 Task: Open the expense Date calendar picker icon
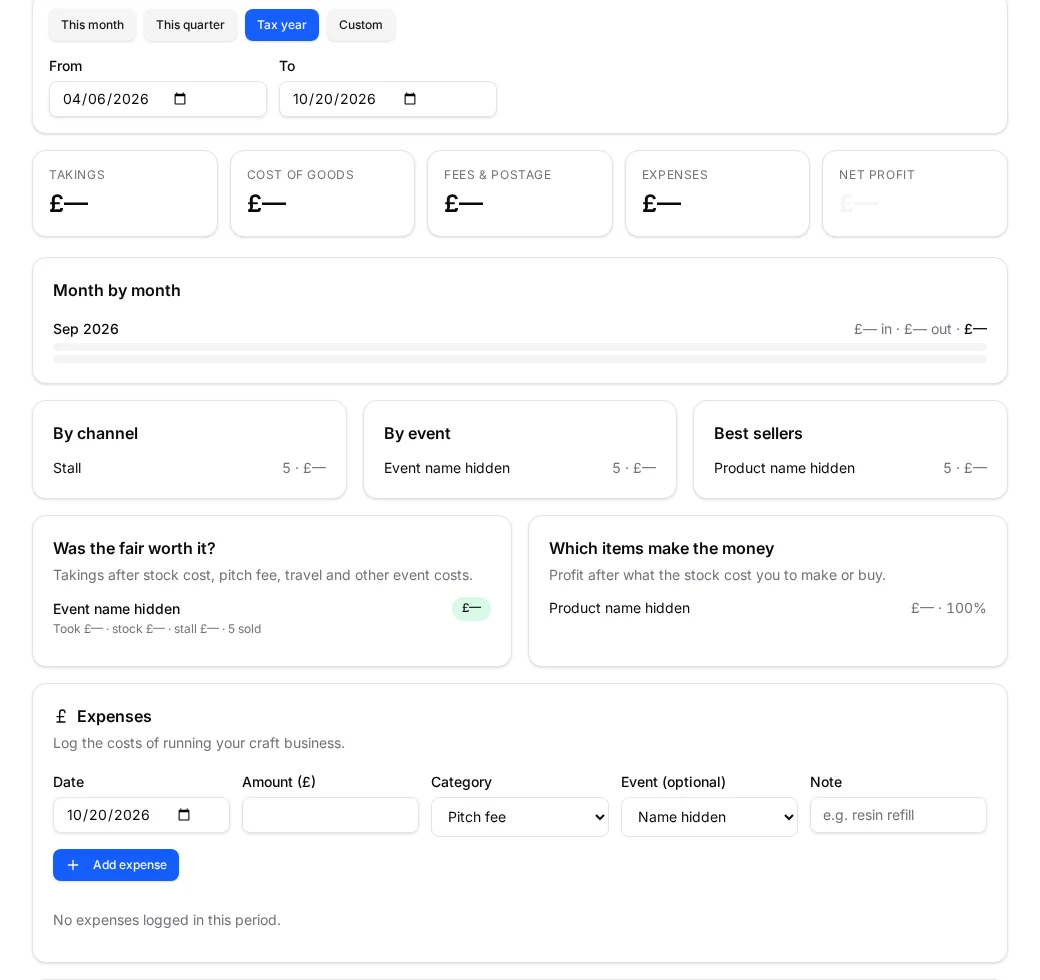pyautogui.click(x=184, y=815)
